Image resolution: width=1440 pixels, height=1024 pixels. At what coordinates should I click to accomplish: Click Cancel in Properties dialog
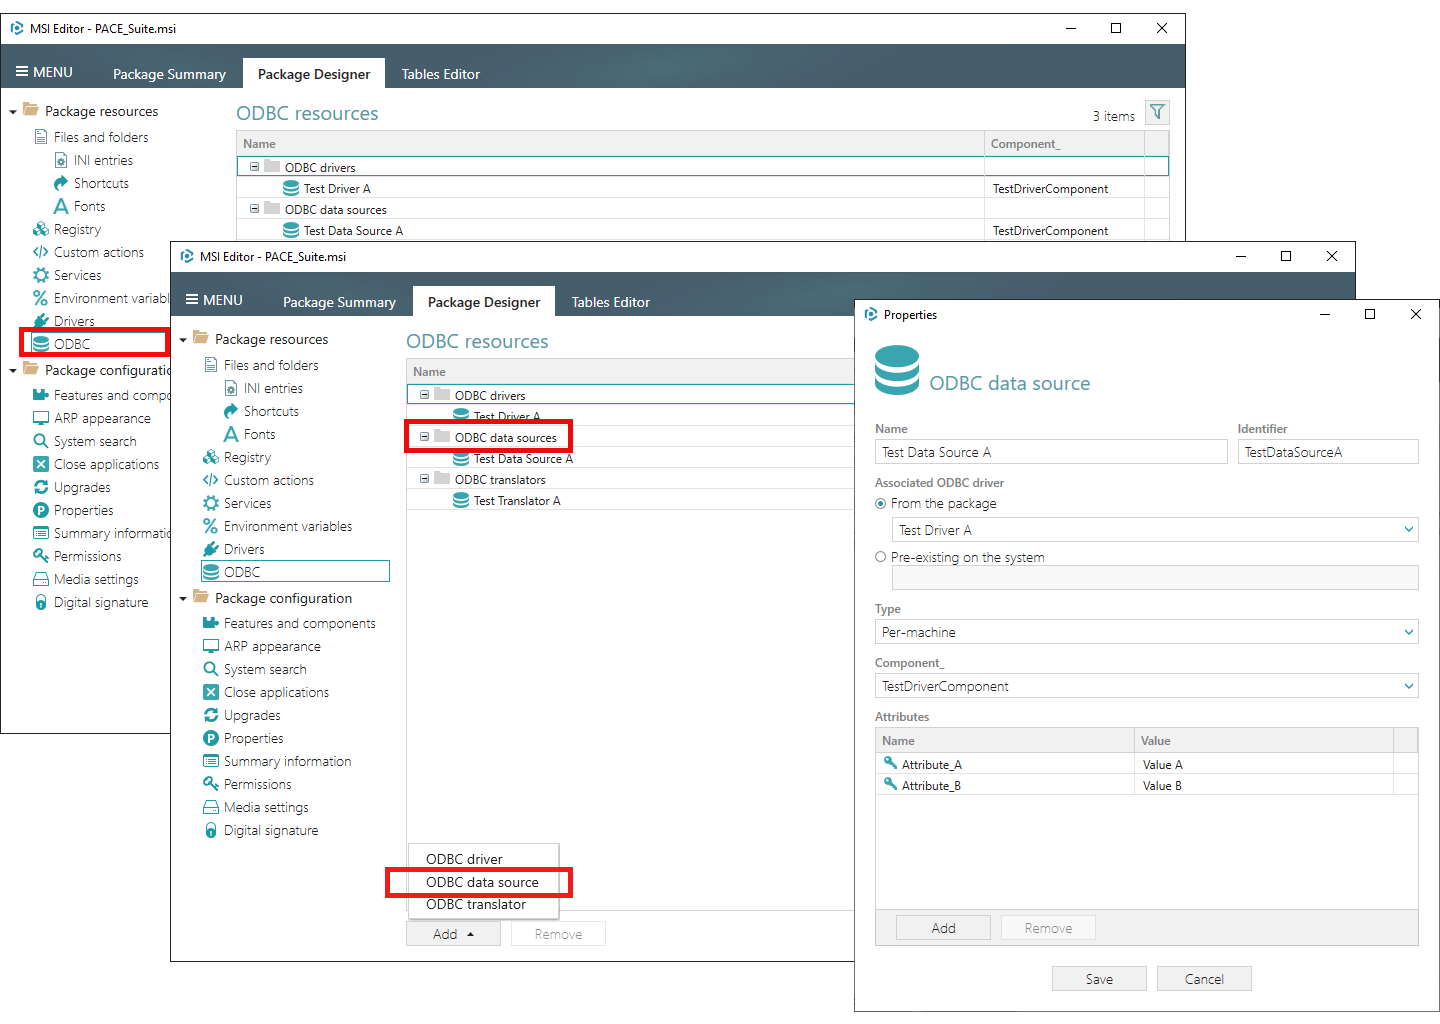tap(1204, 979)
